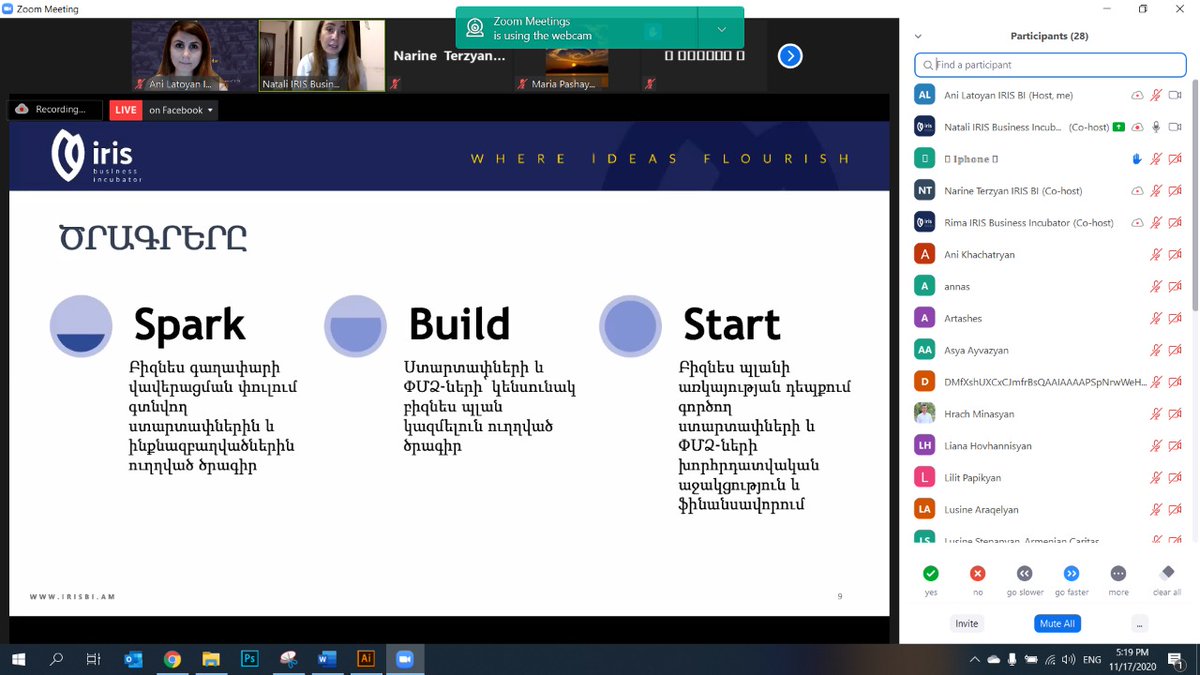
Task: Click the green yes reaction icon
Action: coord(931,574)
